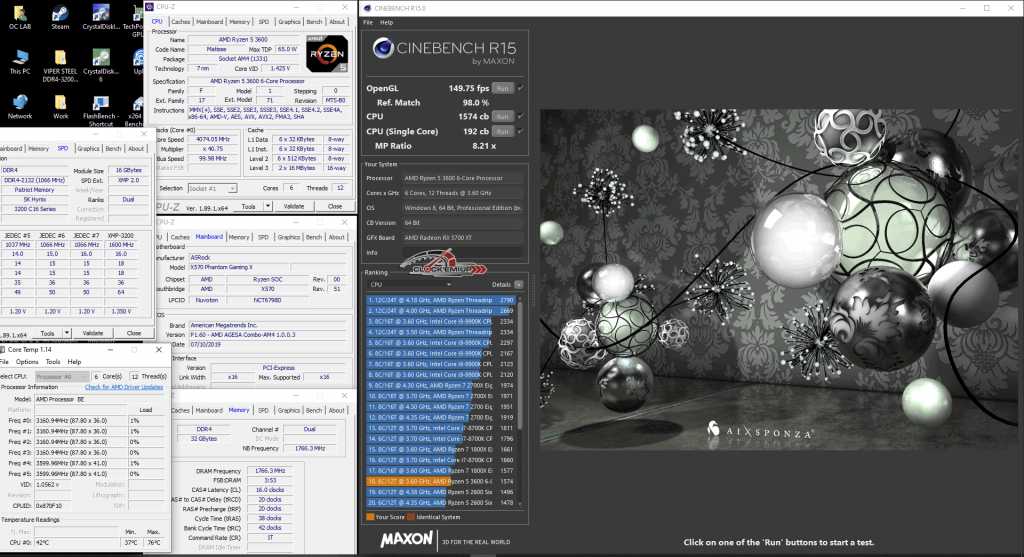Click Check for AMD Driver Updates link
Image resolution: width=1024 pixels, height=557 pixels.
click(123, 386)
